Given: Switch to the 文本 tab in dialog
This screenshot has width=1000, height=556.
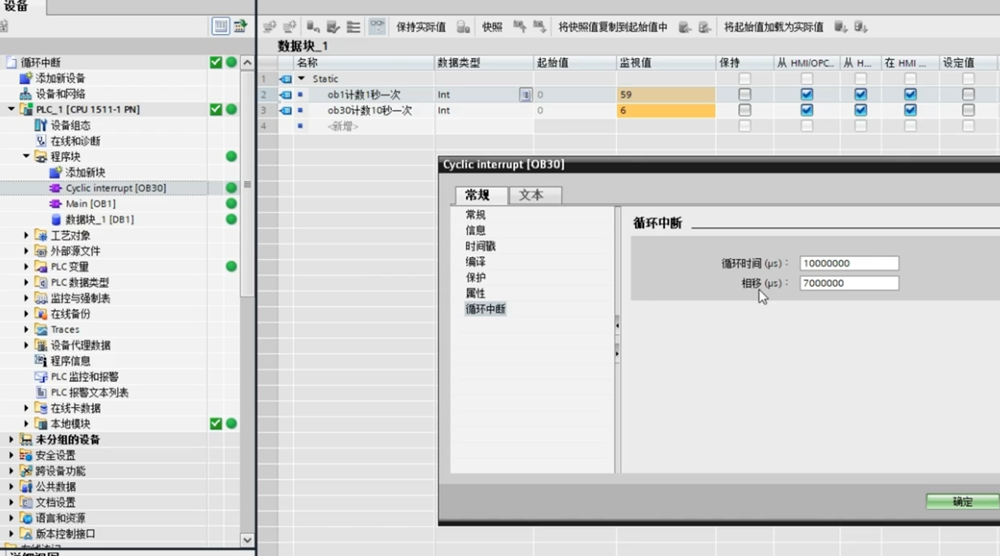Looking at the screenshot, I should [531, 195].
